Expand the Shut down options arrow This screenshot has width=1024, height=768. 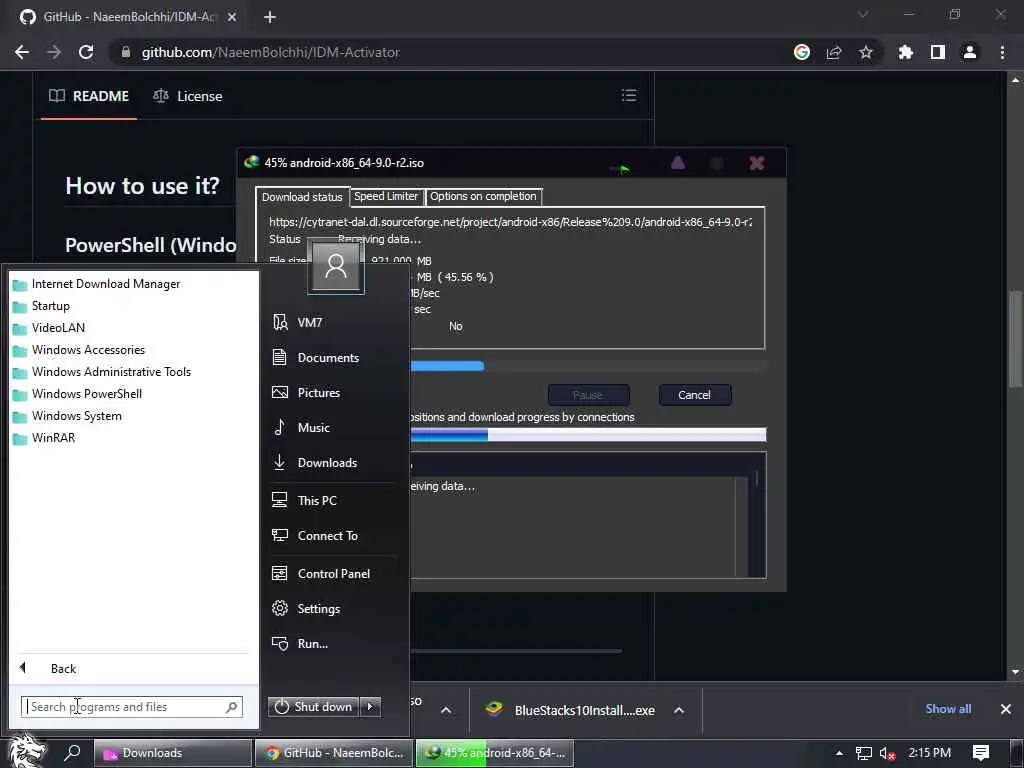click(x=370, y=707)
